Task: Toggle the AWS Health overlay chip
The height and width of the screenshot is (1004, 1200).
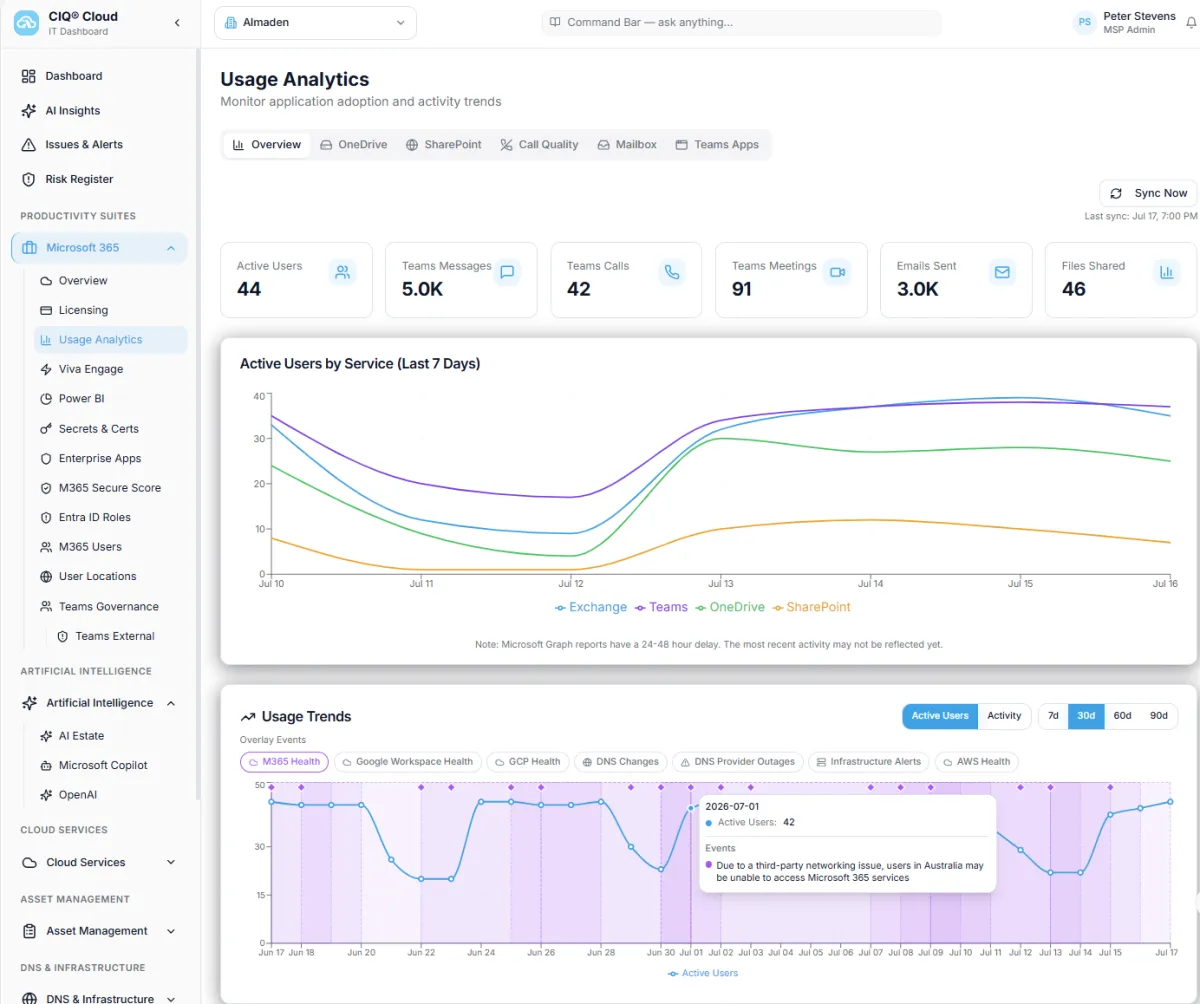Action: tap(976, 762)
